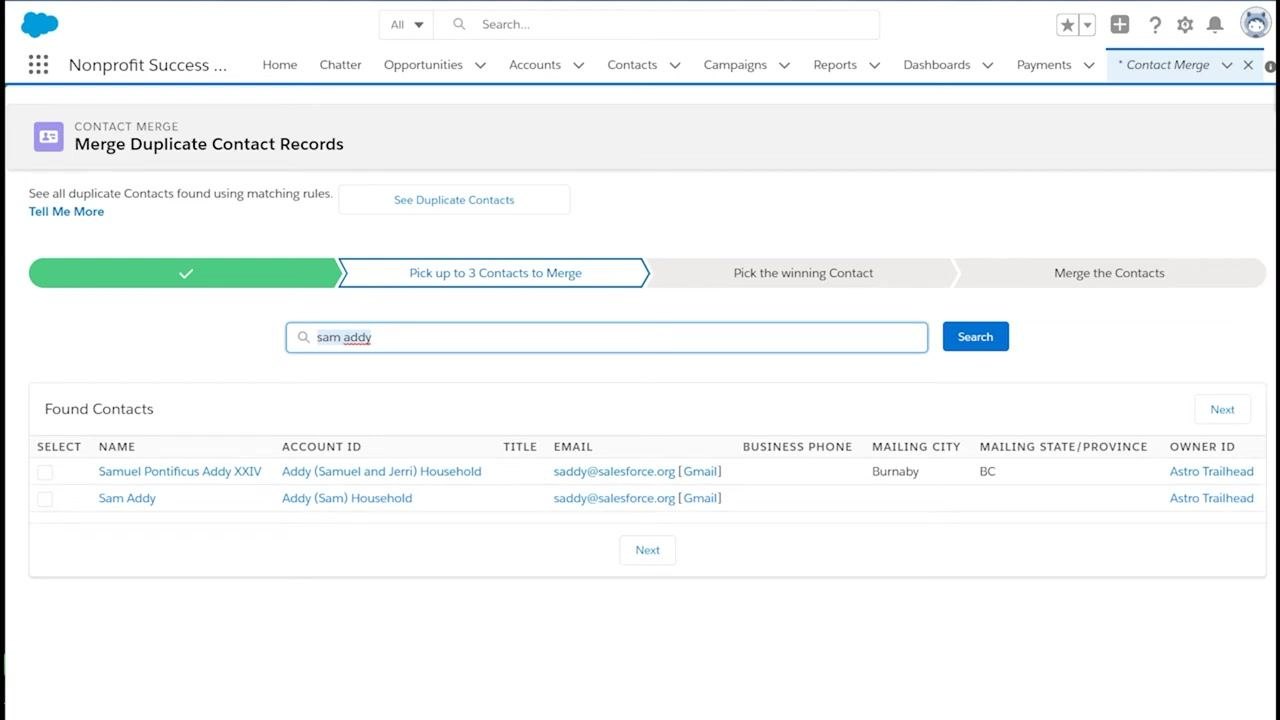Expand the Contact Merge tab dropdown chevron
This screenshot has width=1280, height=720.
tap(1226, 65)
